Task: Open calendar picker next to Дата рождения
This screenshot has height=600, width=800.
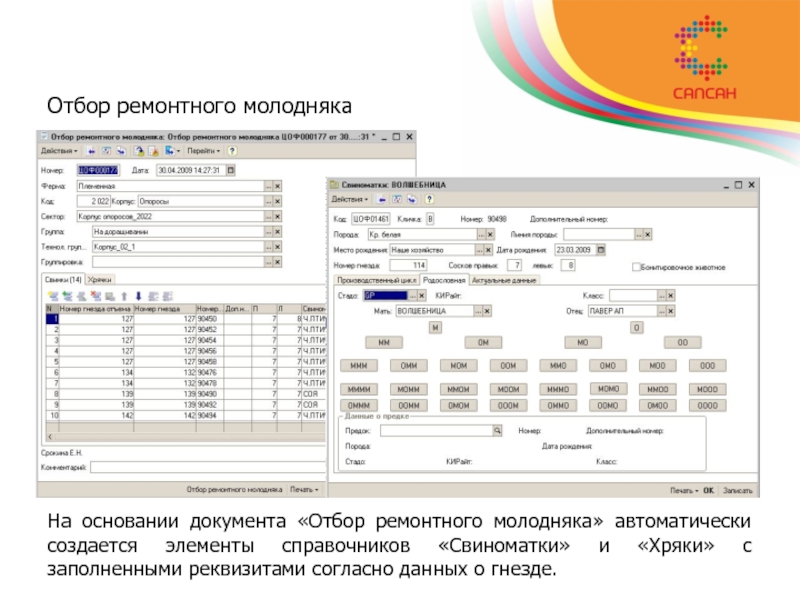Action: [601, 250]
